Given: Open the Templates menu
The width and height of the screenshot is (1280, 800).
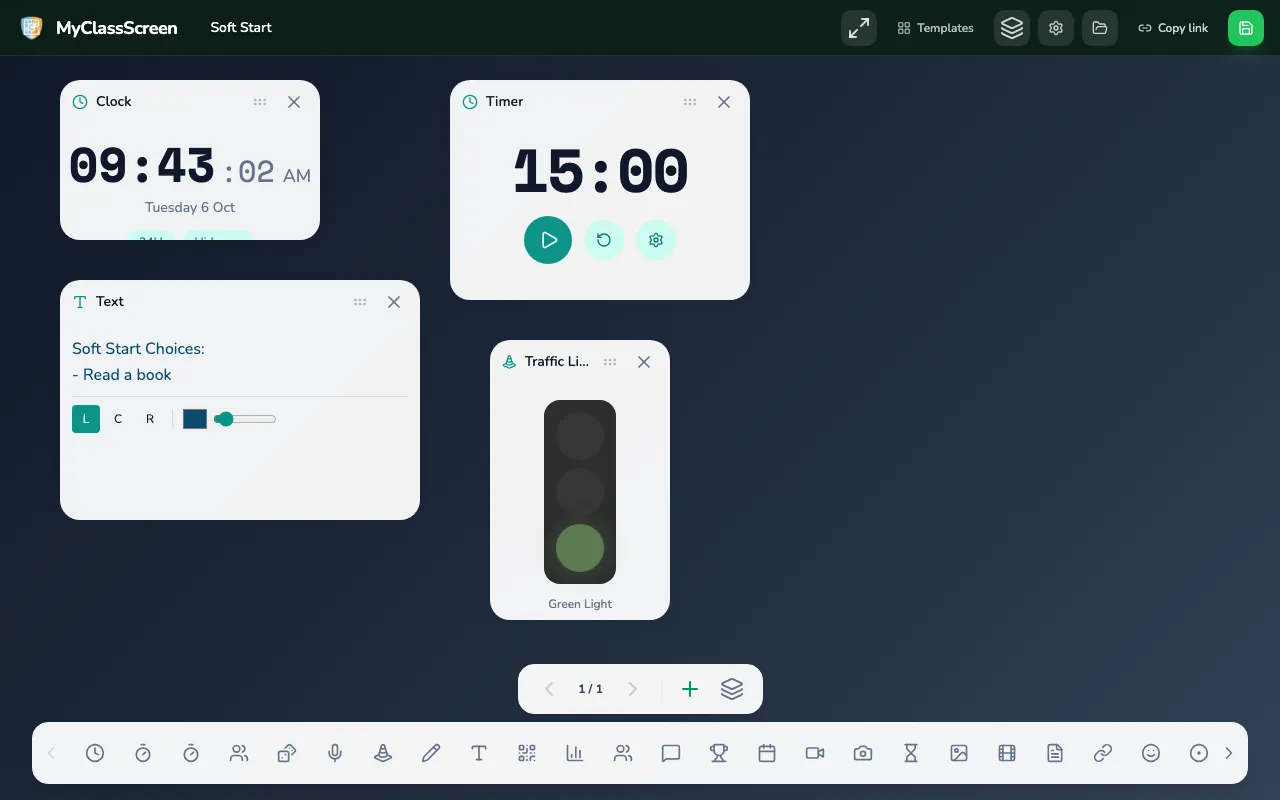Looking at the screenshot, I should 936,28.
